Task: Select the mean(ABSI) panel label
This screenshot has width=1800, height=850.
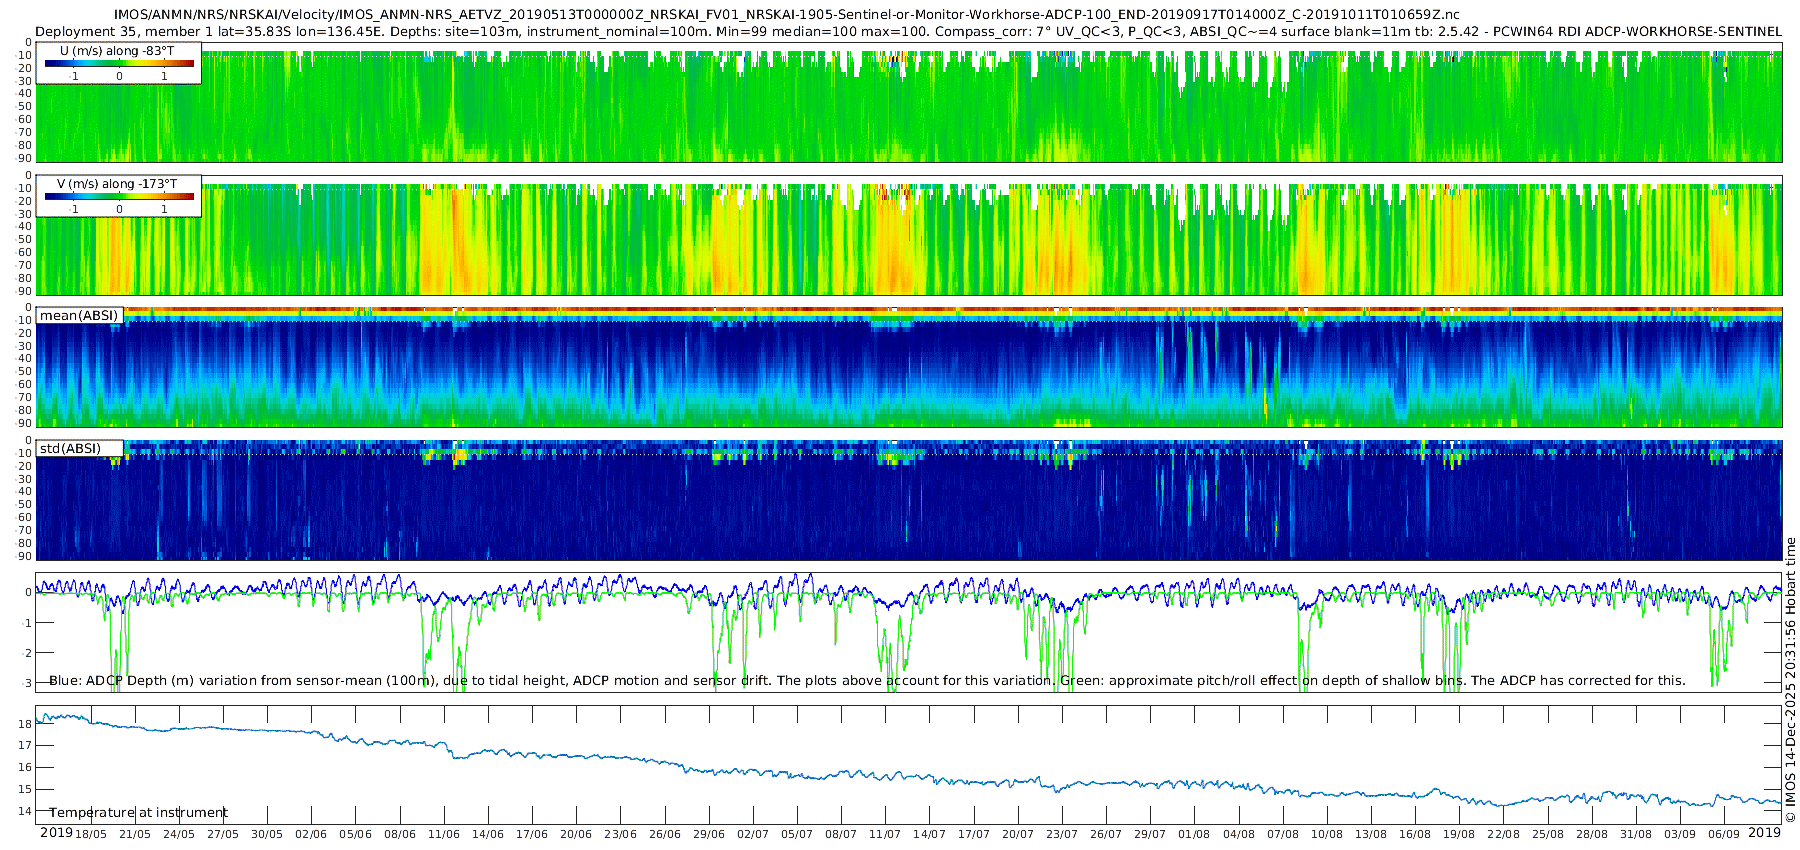Action: (79, 316)
